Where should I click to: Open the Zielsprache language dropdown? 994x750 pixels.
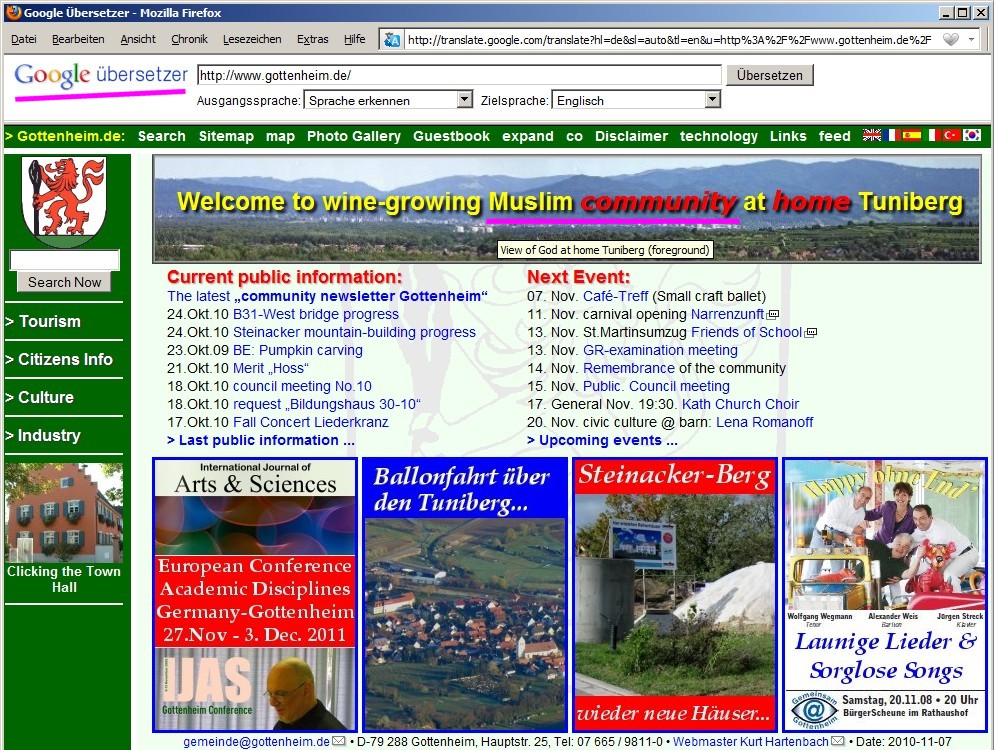(636, 100)
